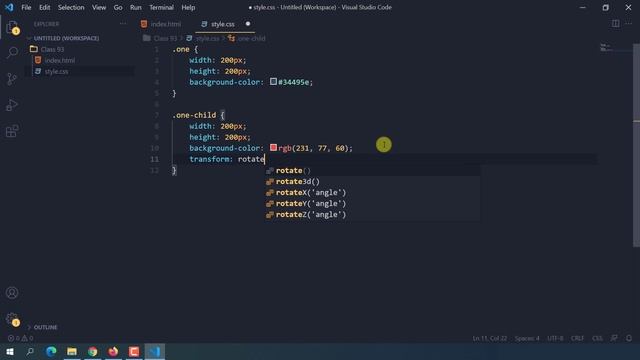Screen dimensions: 640x360
Task: Open the Edit menu
Action: (x=44, y=7)
